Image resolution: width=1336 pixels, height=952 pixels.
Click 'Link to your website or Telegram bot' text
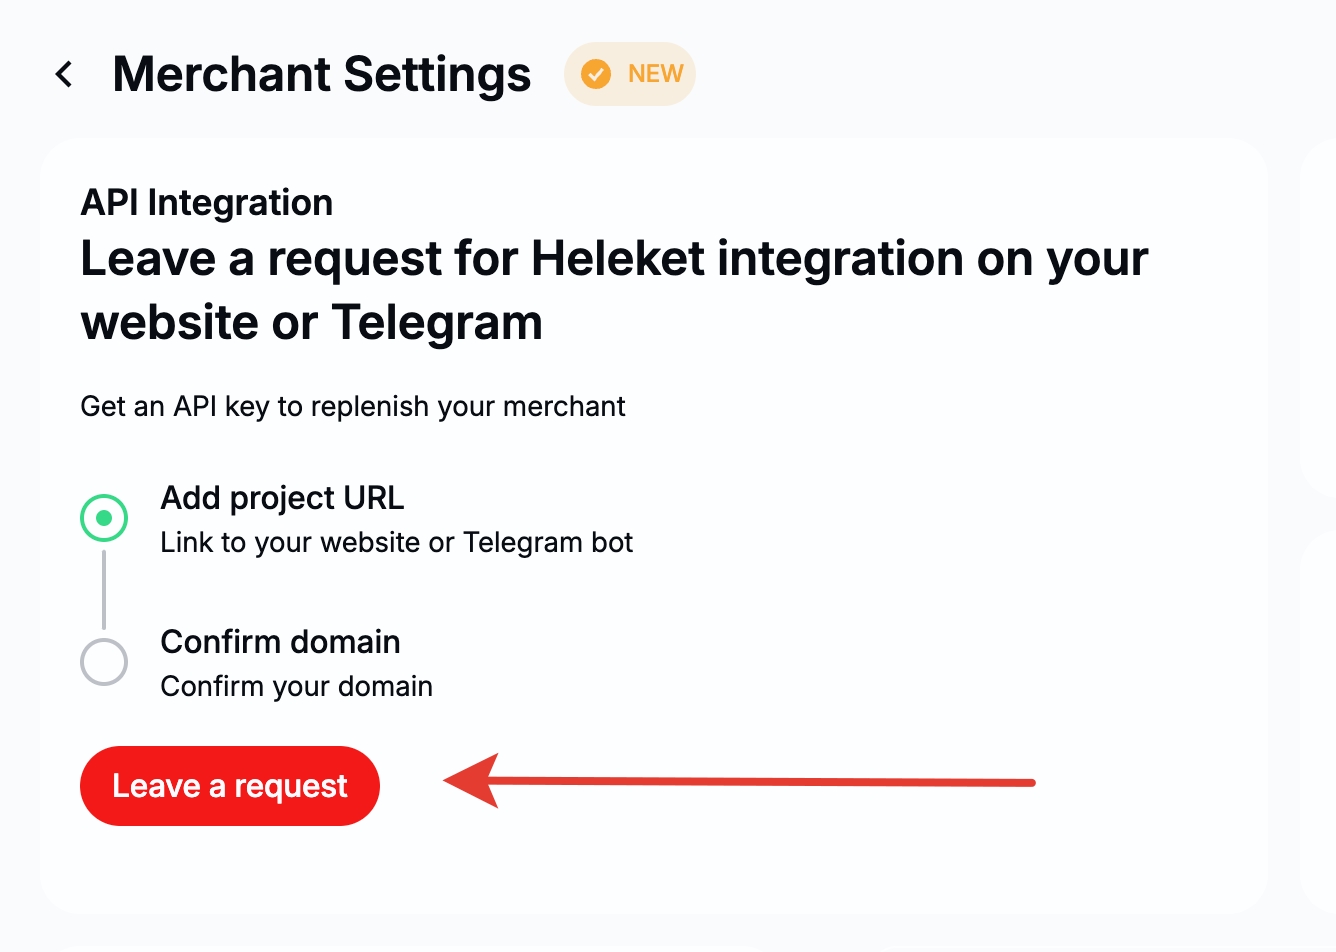click(x=396, y=543)
